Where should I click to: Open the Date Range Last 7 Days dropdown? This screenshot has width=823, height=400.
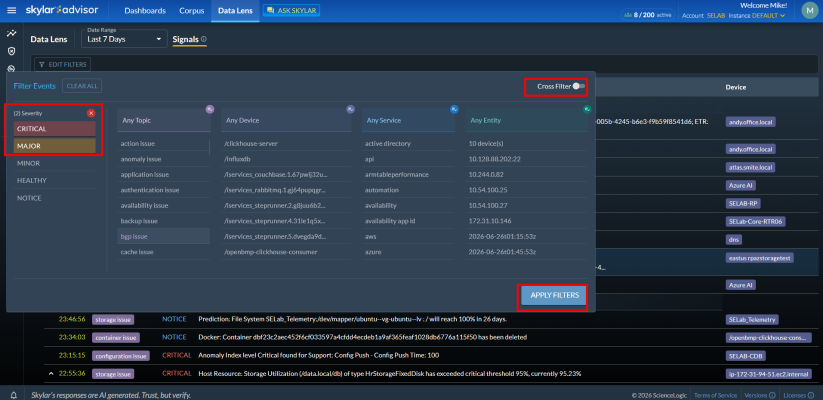click(124, 37)
